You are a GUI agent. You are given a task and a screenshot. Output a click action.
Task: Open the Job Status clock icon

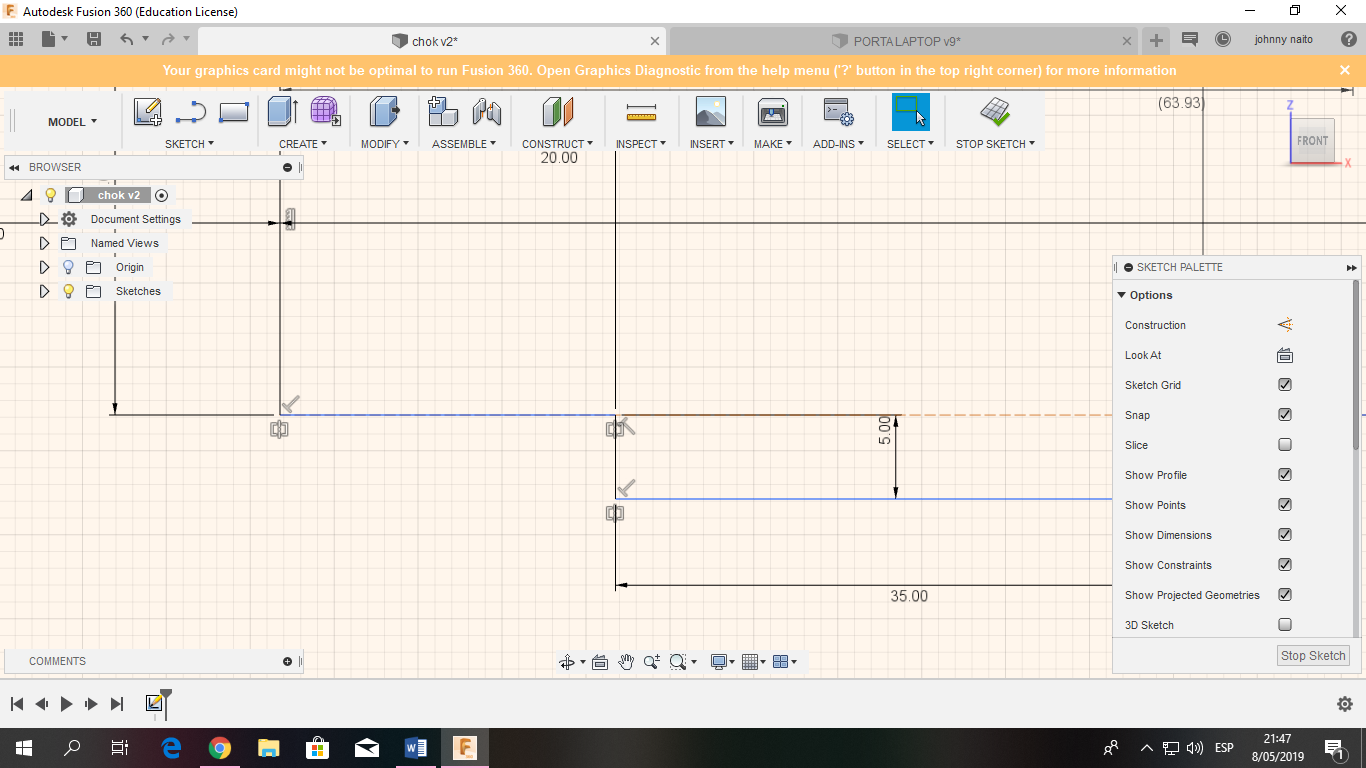pos(1223,39)
